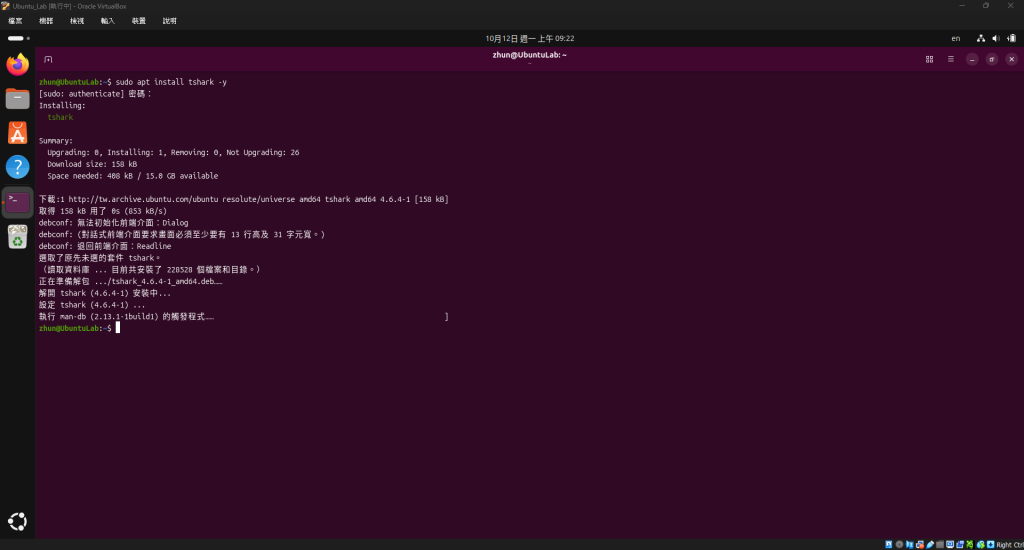Viewport: 1024px width, 550px height.
Task: Minimize the VirtualBox window
Action: point(962,6)
